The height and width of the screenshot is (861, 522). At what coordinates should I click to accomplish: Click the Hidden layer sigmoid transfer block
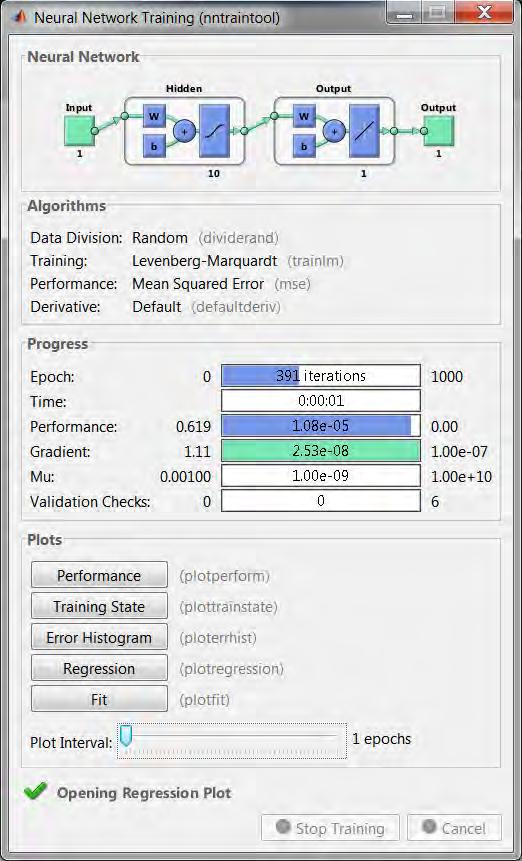(x=215, y=132)
